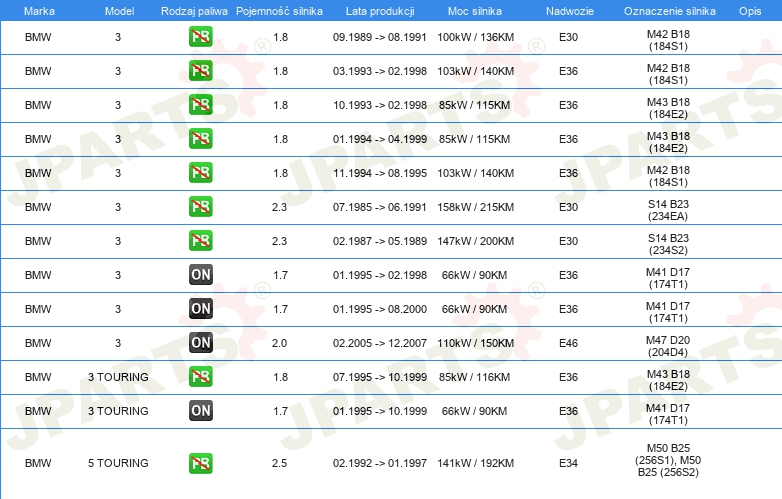Image resolution: width=782 pixels, height=499 pixels.
Task: Click the petrol icon in the 158kW / 215KM row
Action: point(200,206)
